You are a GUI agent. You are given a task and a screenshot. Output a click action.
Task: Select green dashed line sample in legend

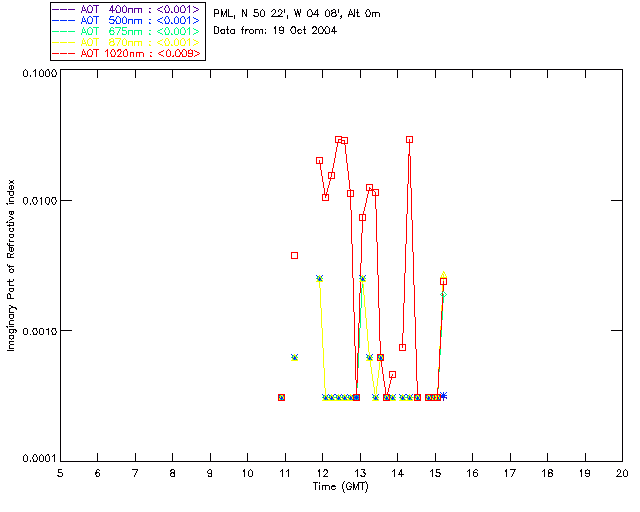[x=64, y=31]
